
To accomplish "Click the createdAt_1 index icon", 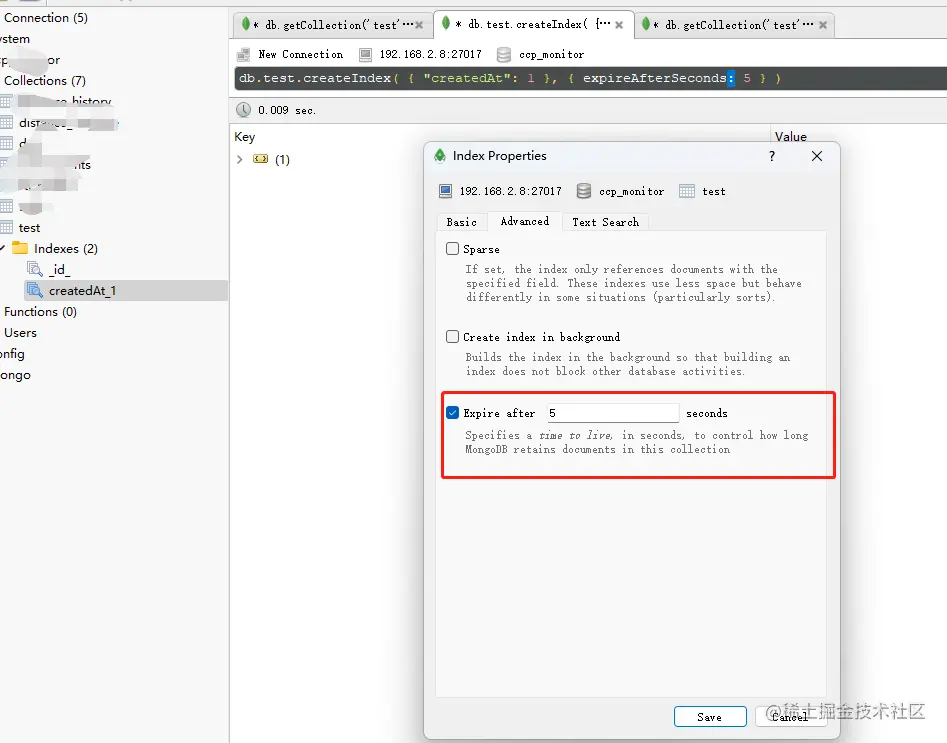I will pos(35,290).
